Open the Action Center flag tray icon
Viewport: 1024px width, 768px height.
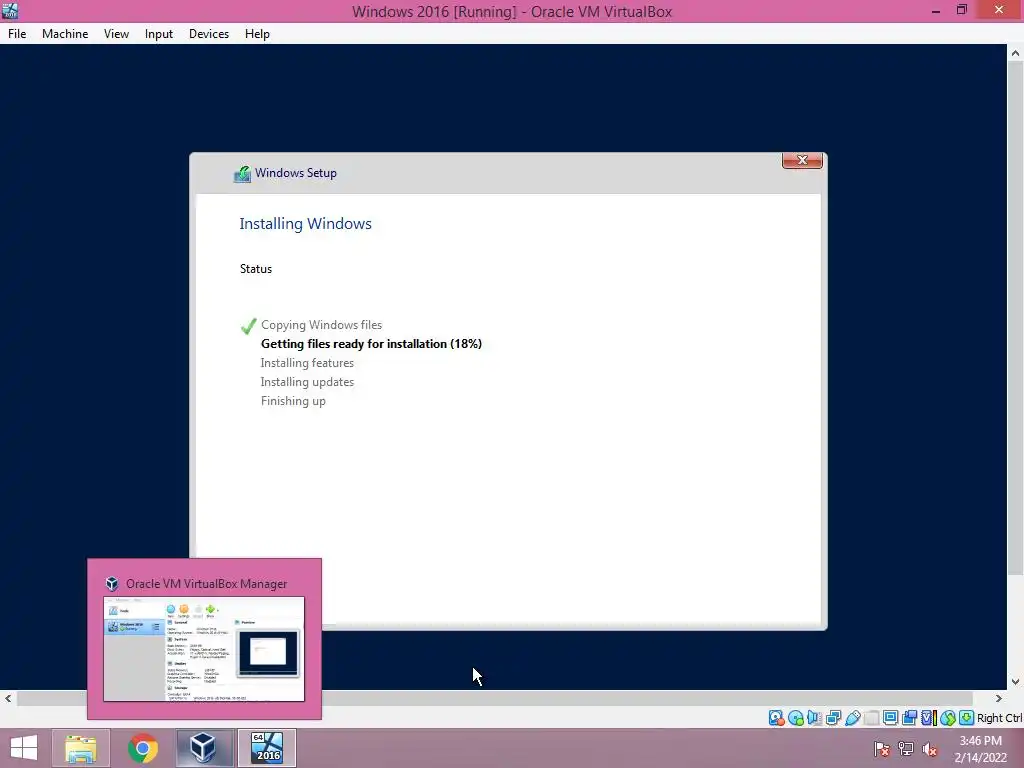[881, 749]
